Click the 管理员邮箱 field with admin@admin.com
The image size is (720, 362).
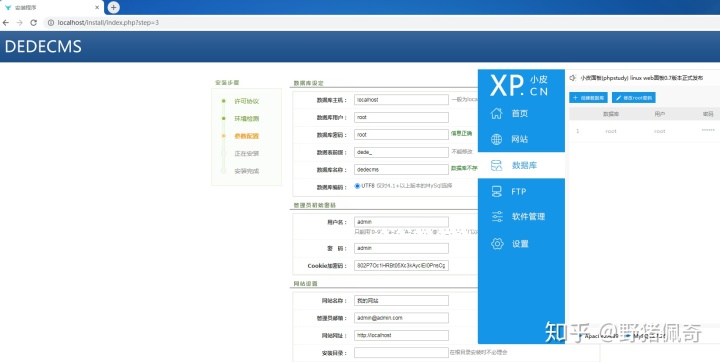pyautogui.click(x=401, y=318)
